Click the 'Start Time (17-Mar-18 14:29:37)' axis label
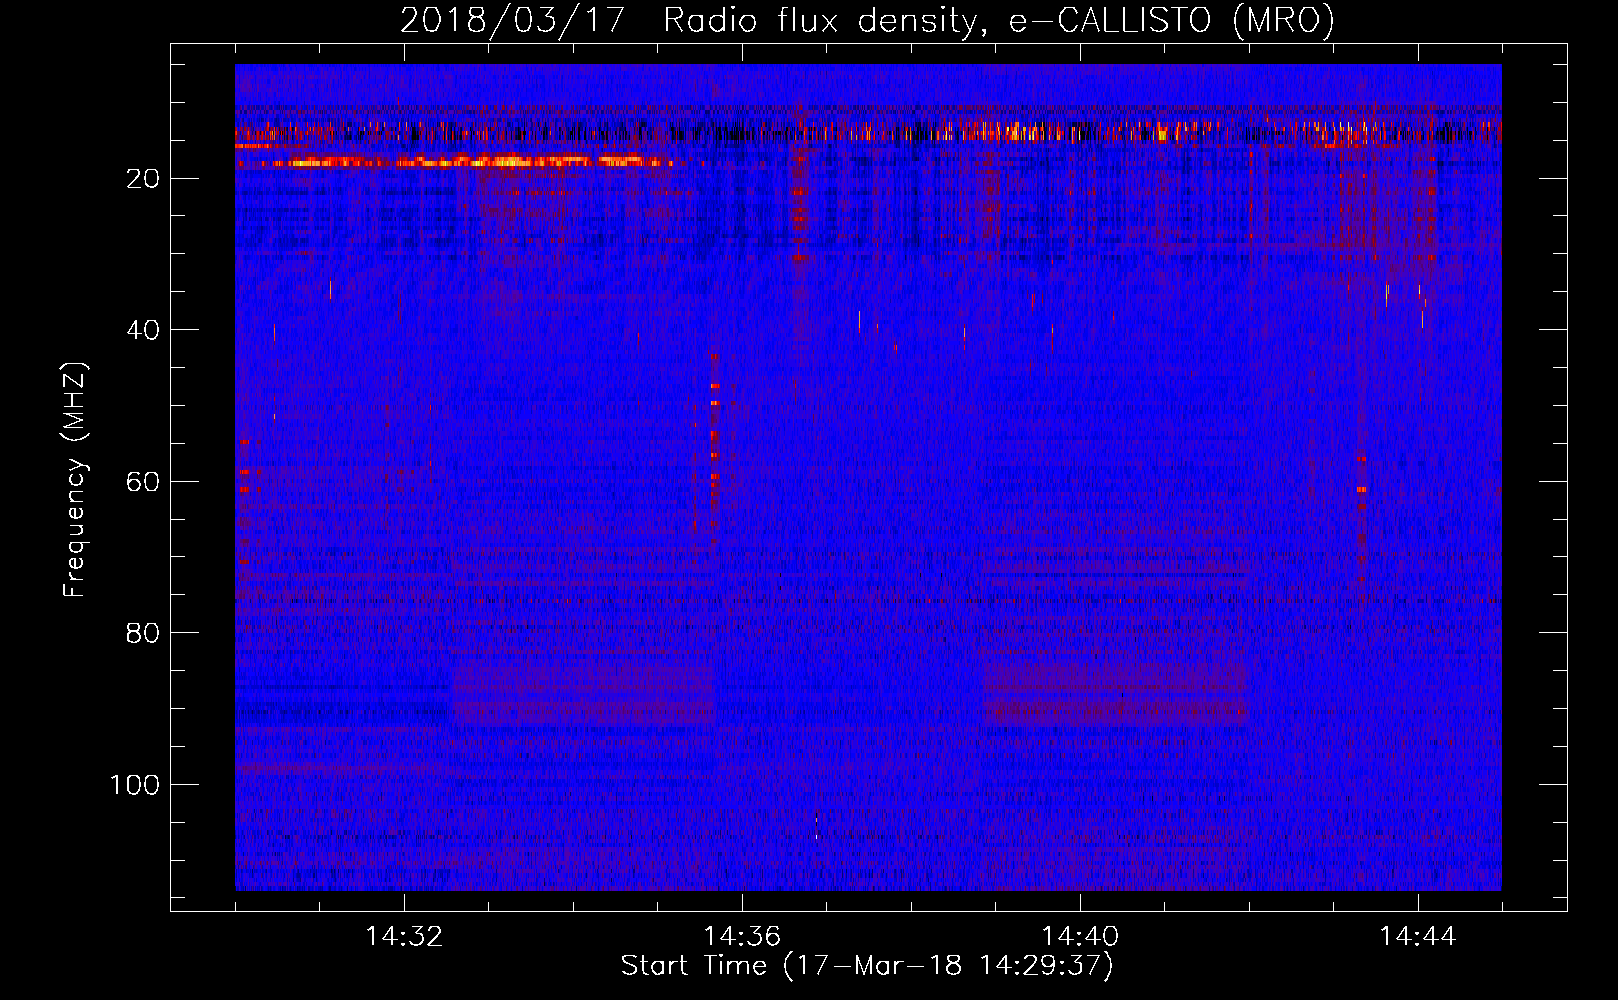The height and width of the screenshot is (1000, 1618). [x=867, y=966]
